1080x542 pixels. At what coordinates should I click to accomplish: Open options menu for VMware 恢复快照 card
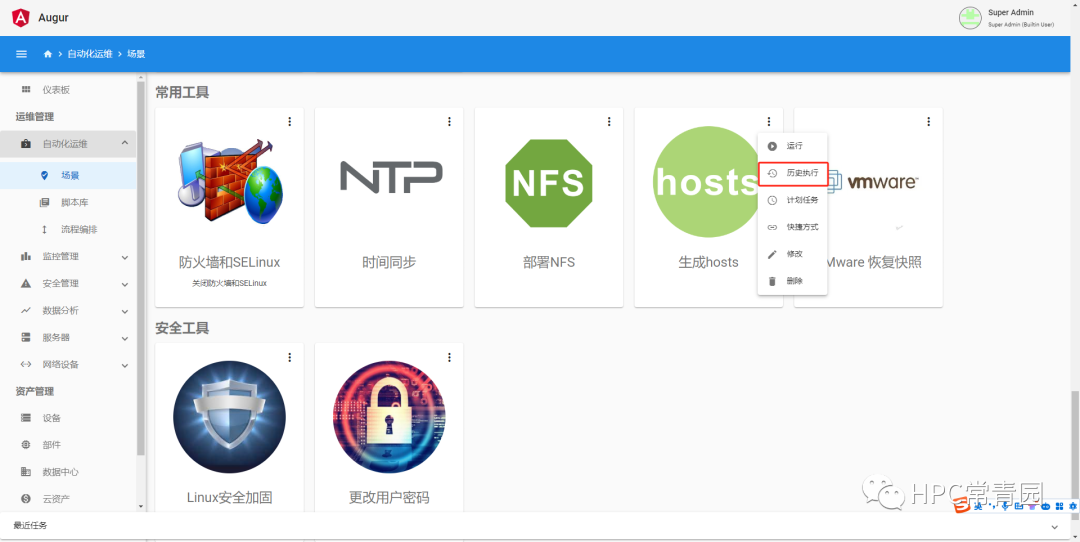click(928, 121)
